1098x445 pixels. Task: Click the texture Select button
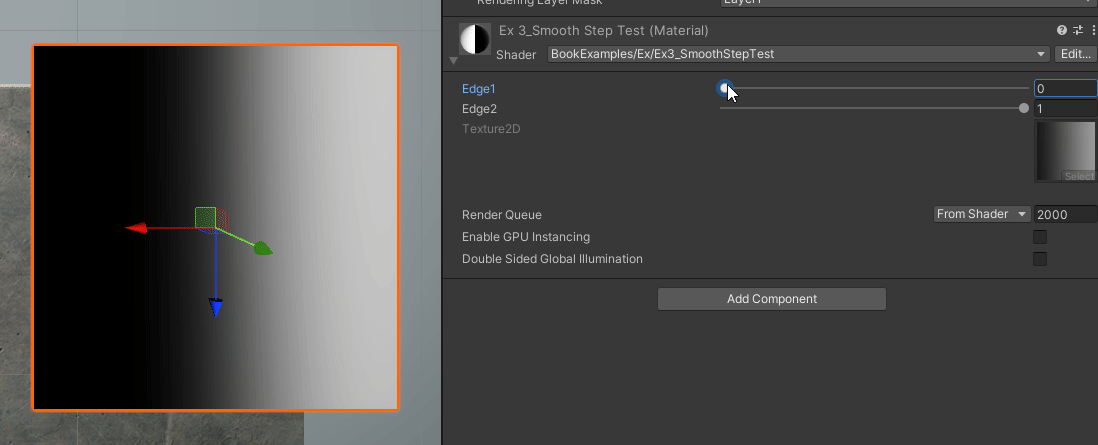[1078, 176]
